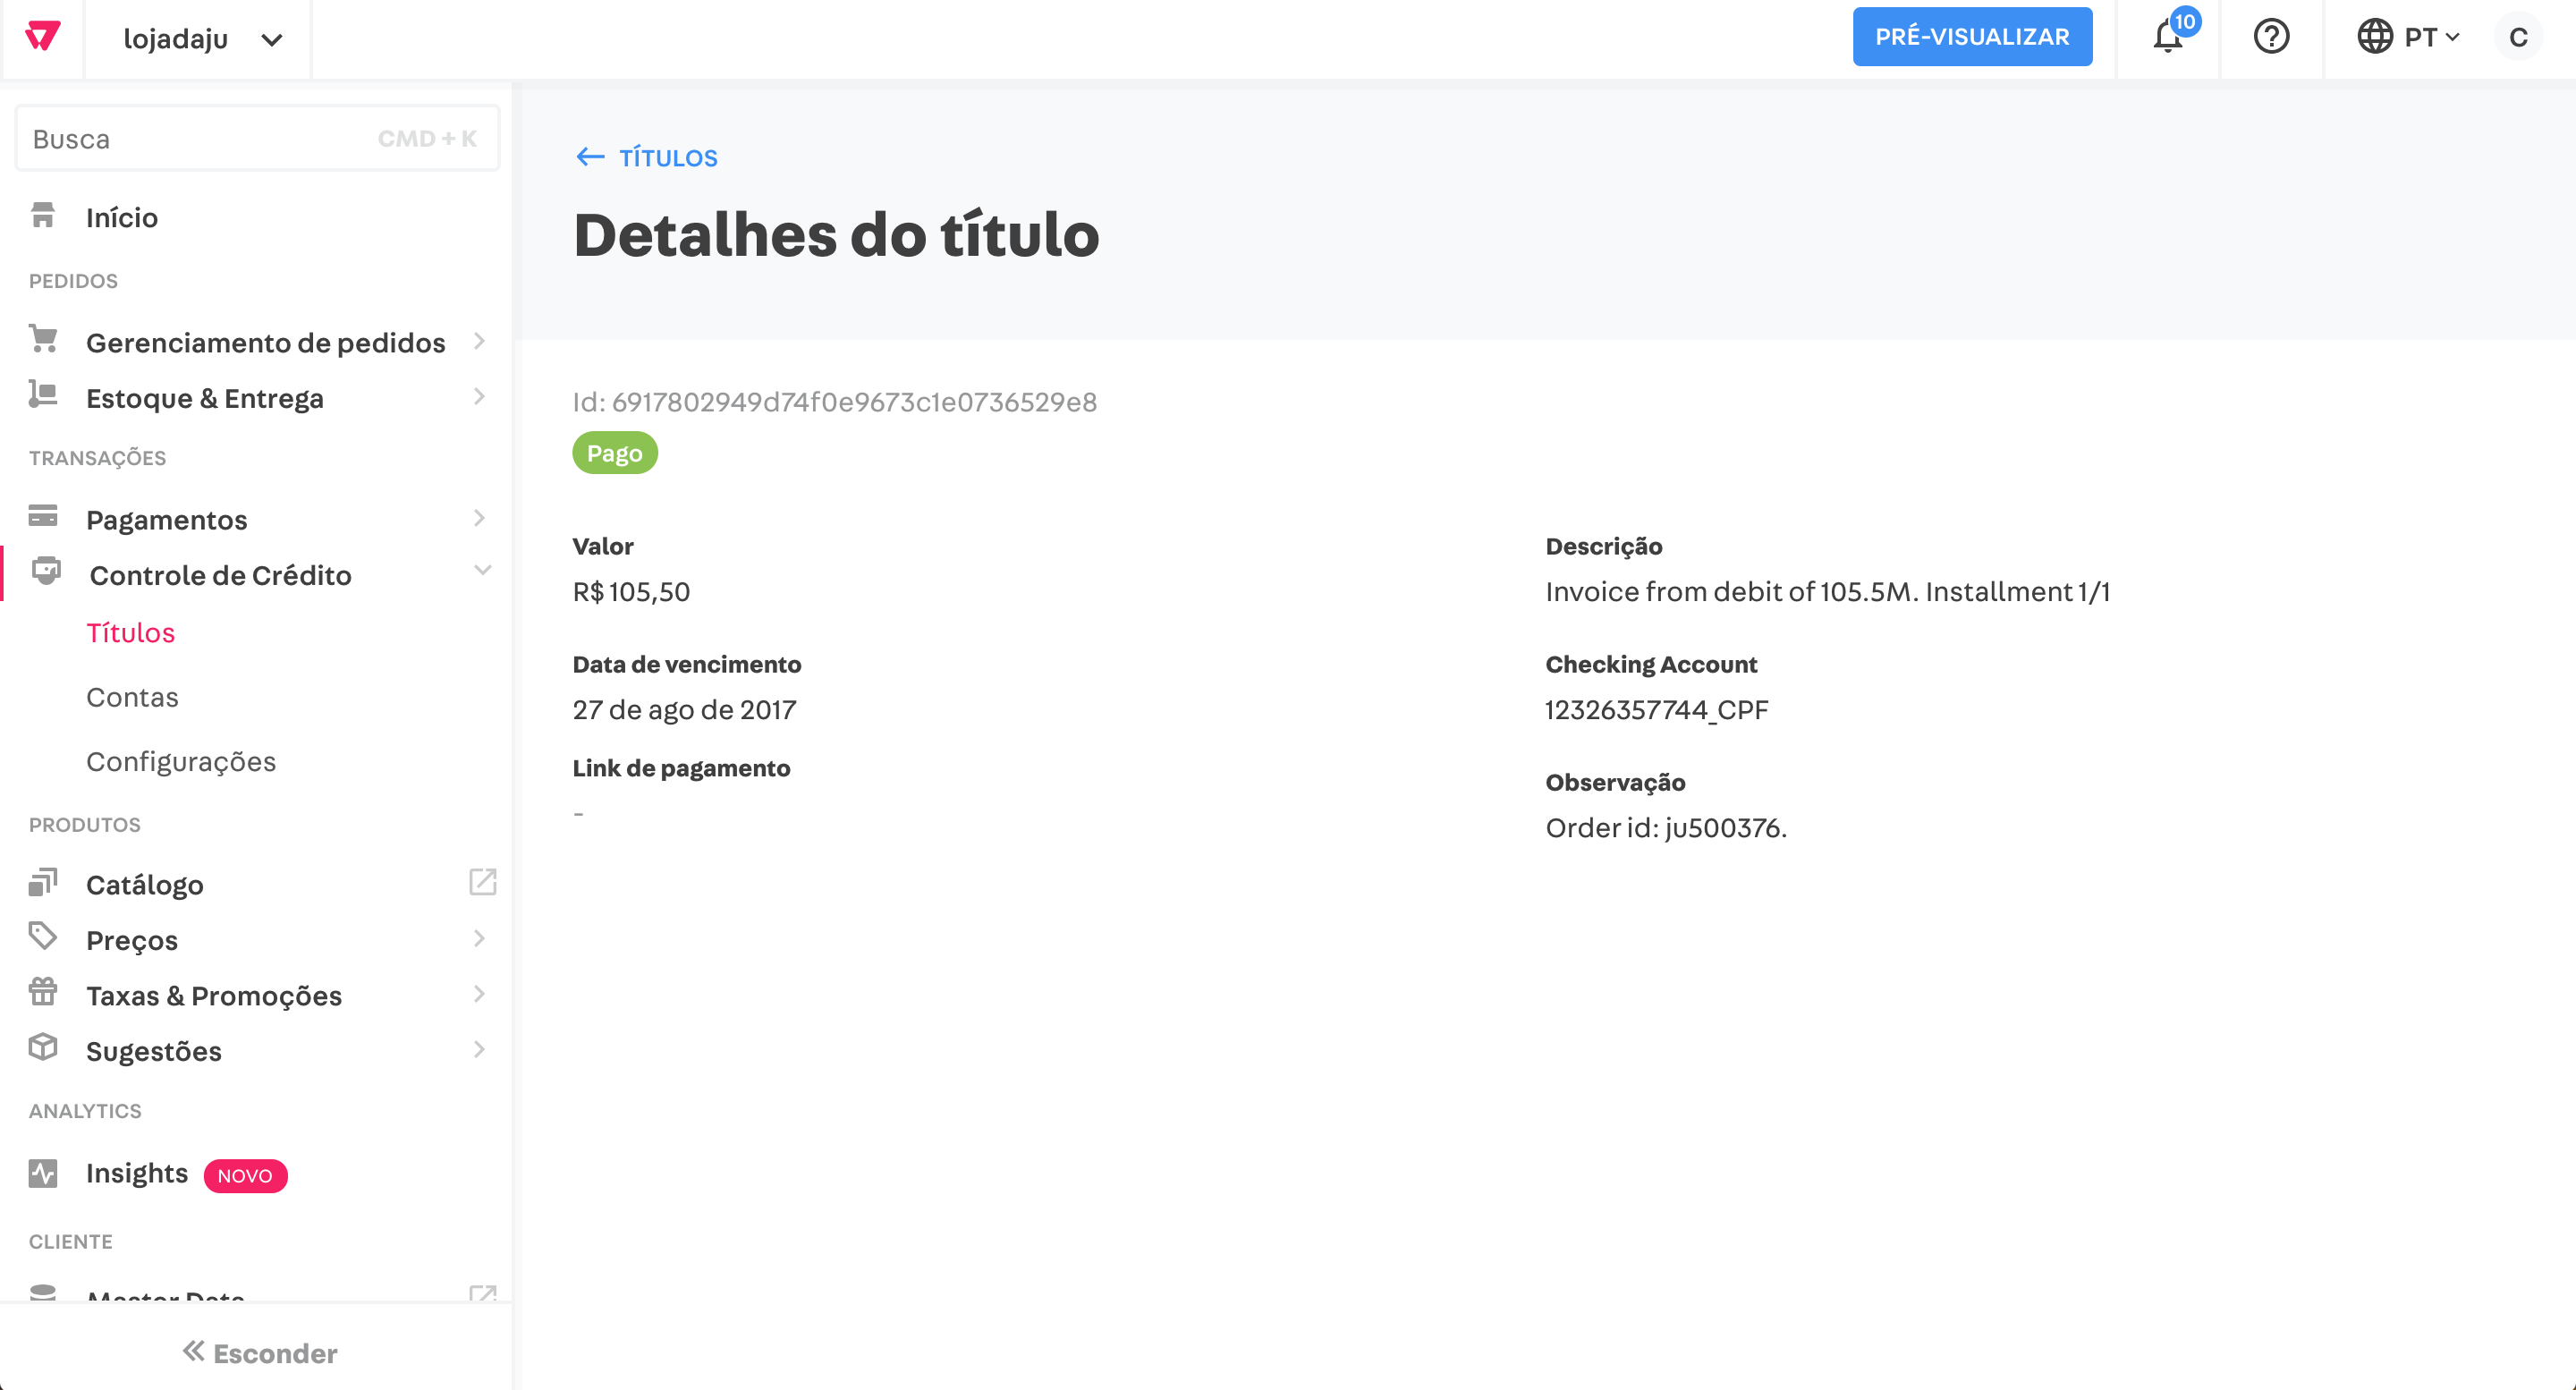Viewport: 2576px width, 1390px height.
Task: Click the PRÉ-VISUALIZAR button
Action: [1971, 37]
